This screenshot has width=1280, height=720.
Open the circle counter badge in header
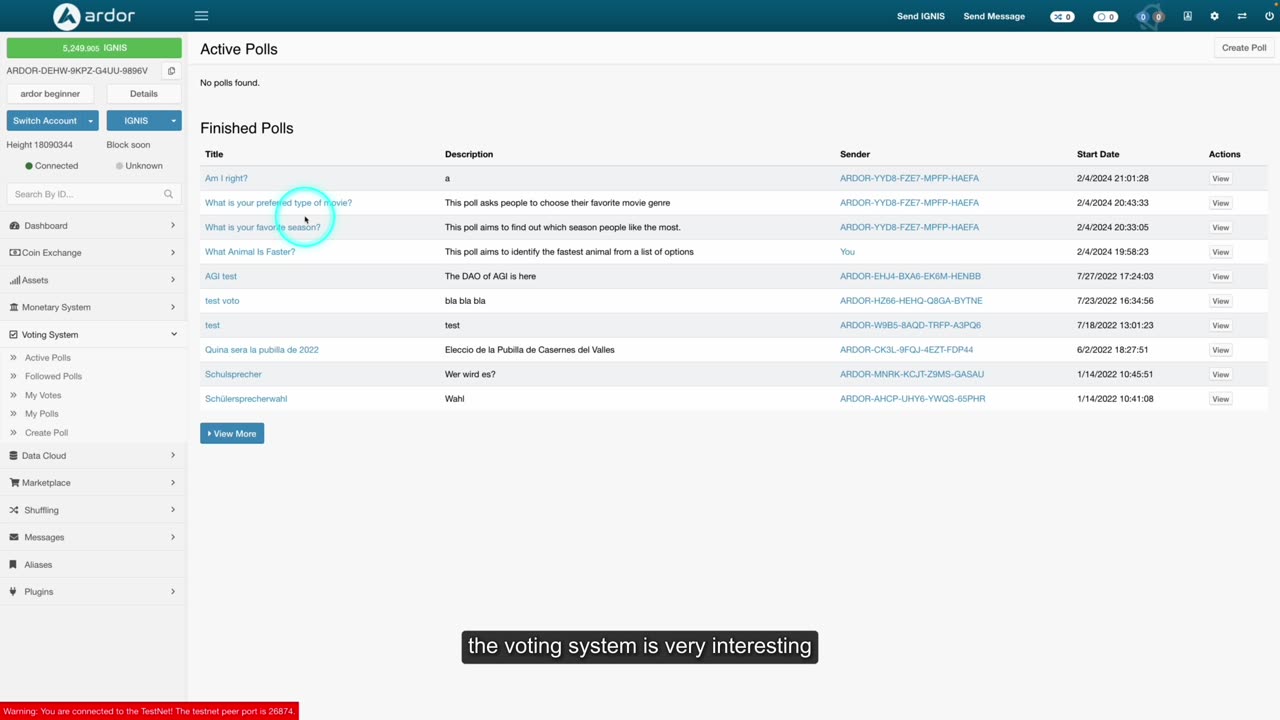(x=1105, y=17)
